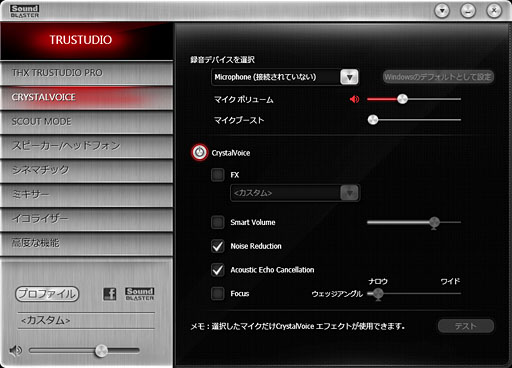Toggle the CrystalVoice power button
Image resolution: width=512 pixels, height=368 pixels.
pos(199,153)
